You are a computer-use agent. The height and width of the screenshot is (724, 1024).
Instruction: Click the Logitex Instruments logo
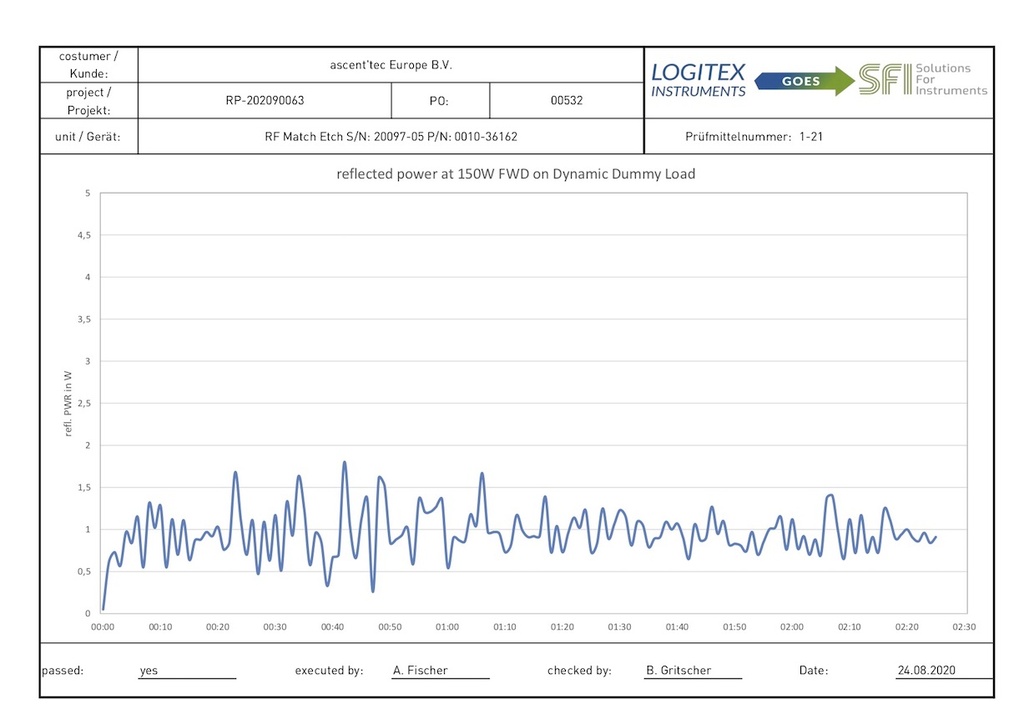698,81
